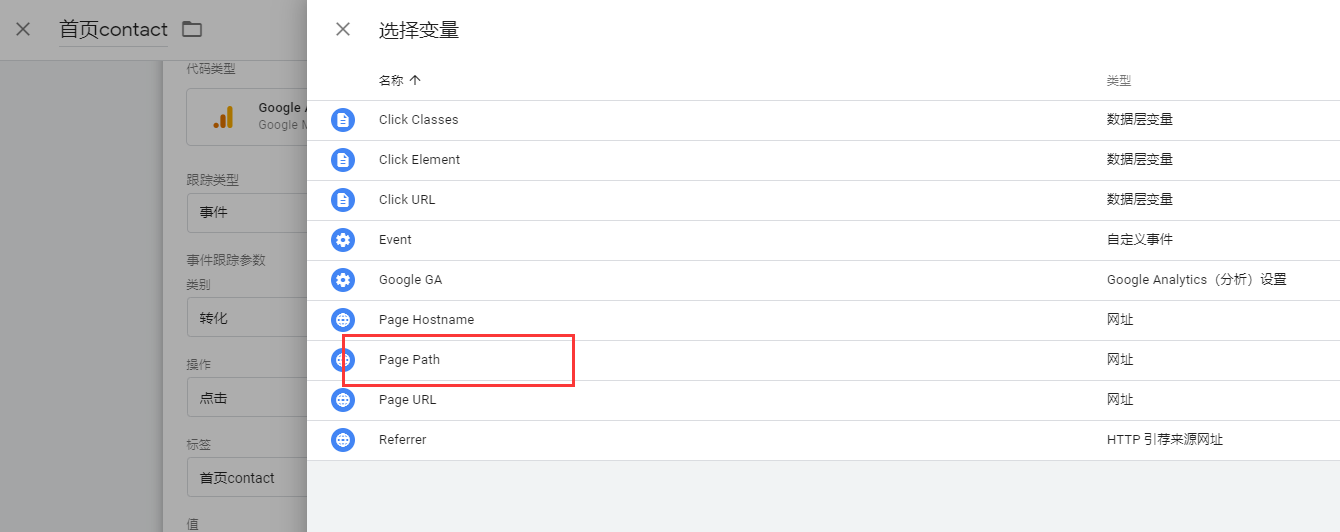Image resolution: width=1340 pixels, height=532 pixels.
Task: Click the Page URL globe icon
Action: (343, 400)
